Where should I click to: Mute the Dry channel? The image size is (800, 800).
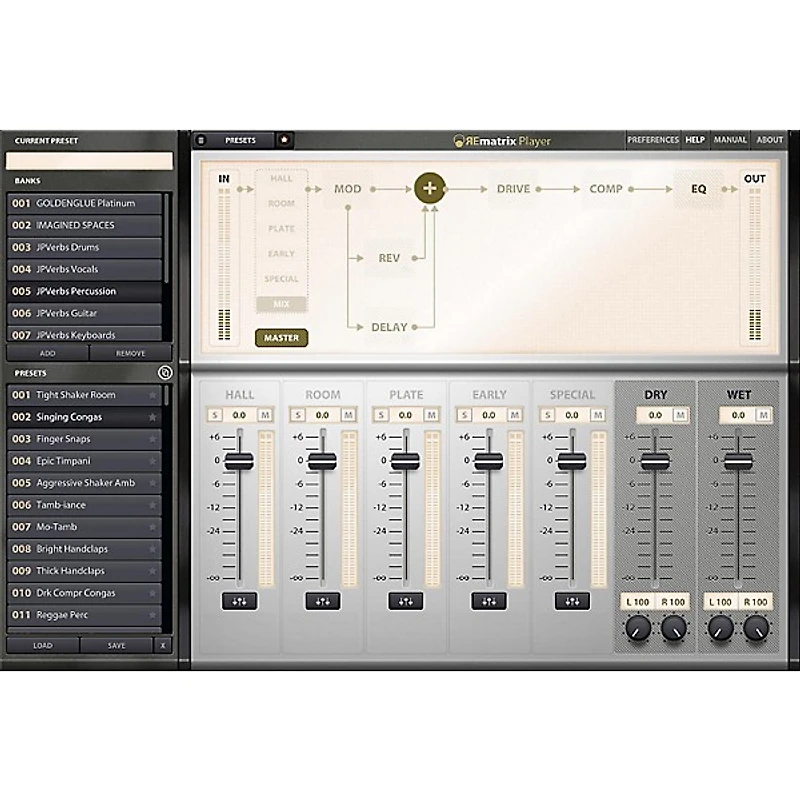680,414
